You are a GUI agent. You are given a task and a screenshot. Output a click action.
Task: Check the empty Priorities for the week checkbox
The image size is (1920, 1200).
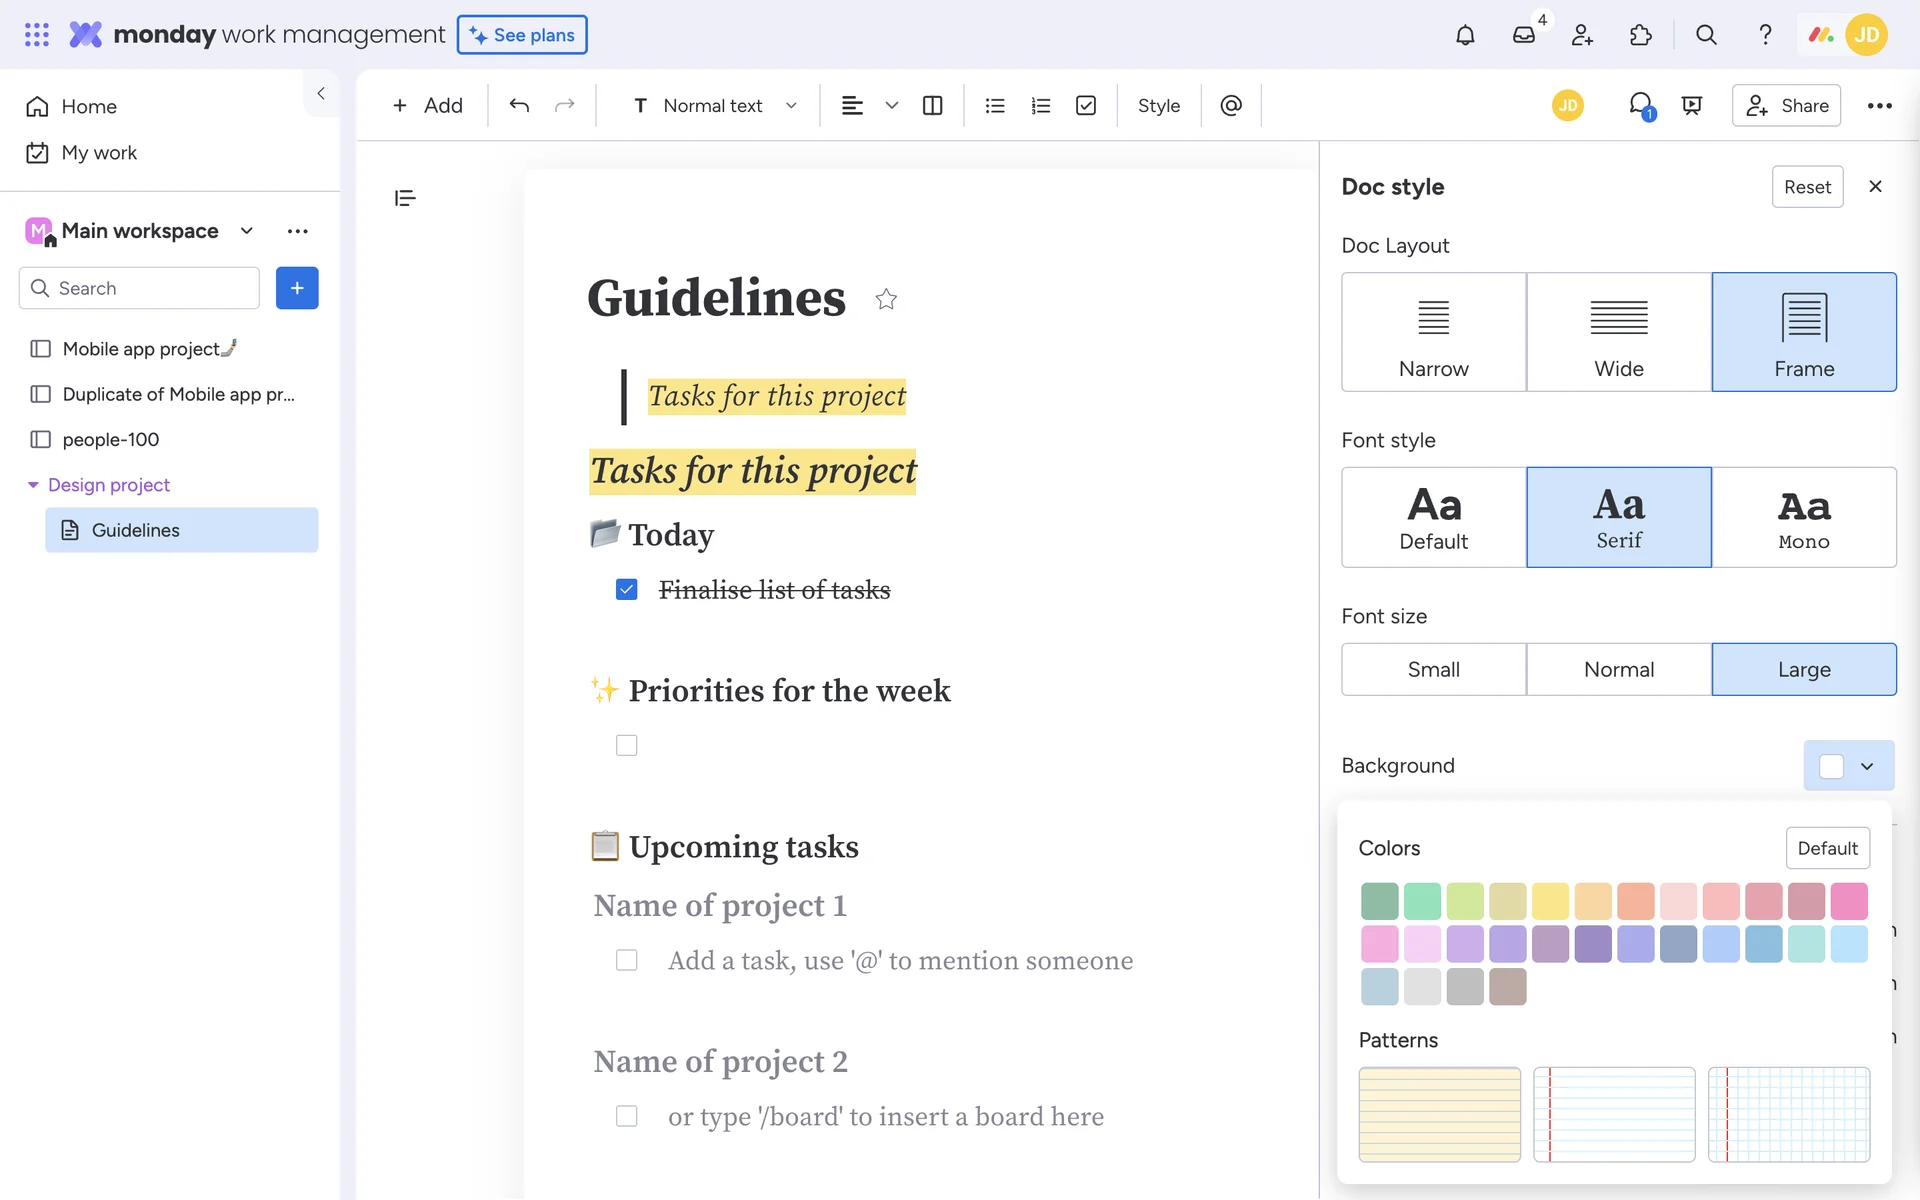coord(627,745)
